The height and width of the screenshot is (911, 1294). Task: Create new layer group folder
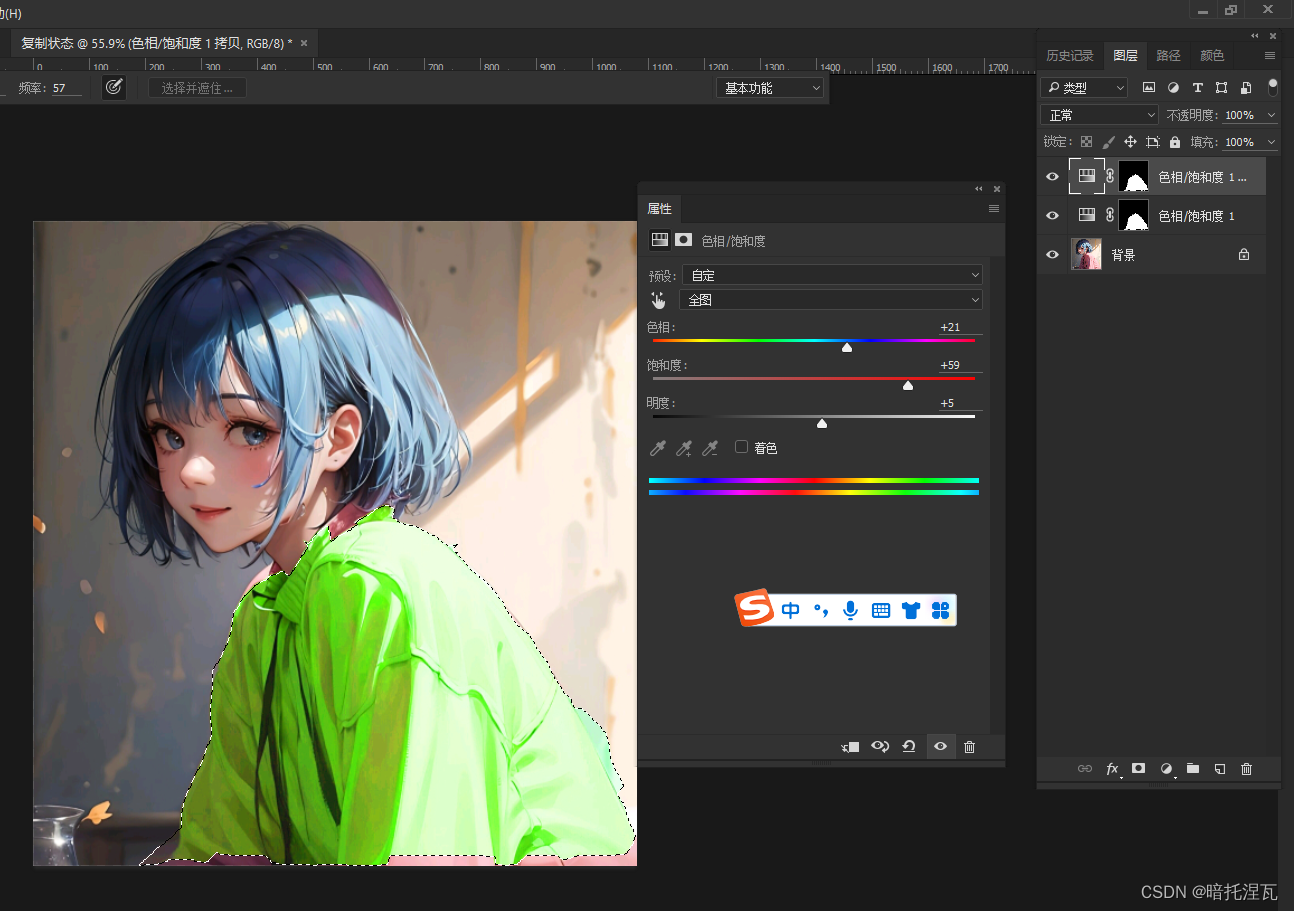1192,769
